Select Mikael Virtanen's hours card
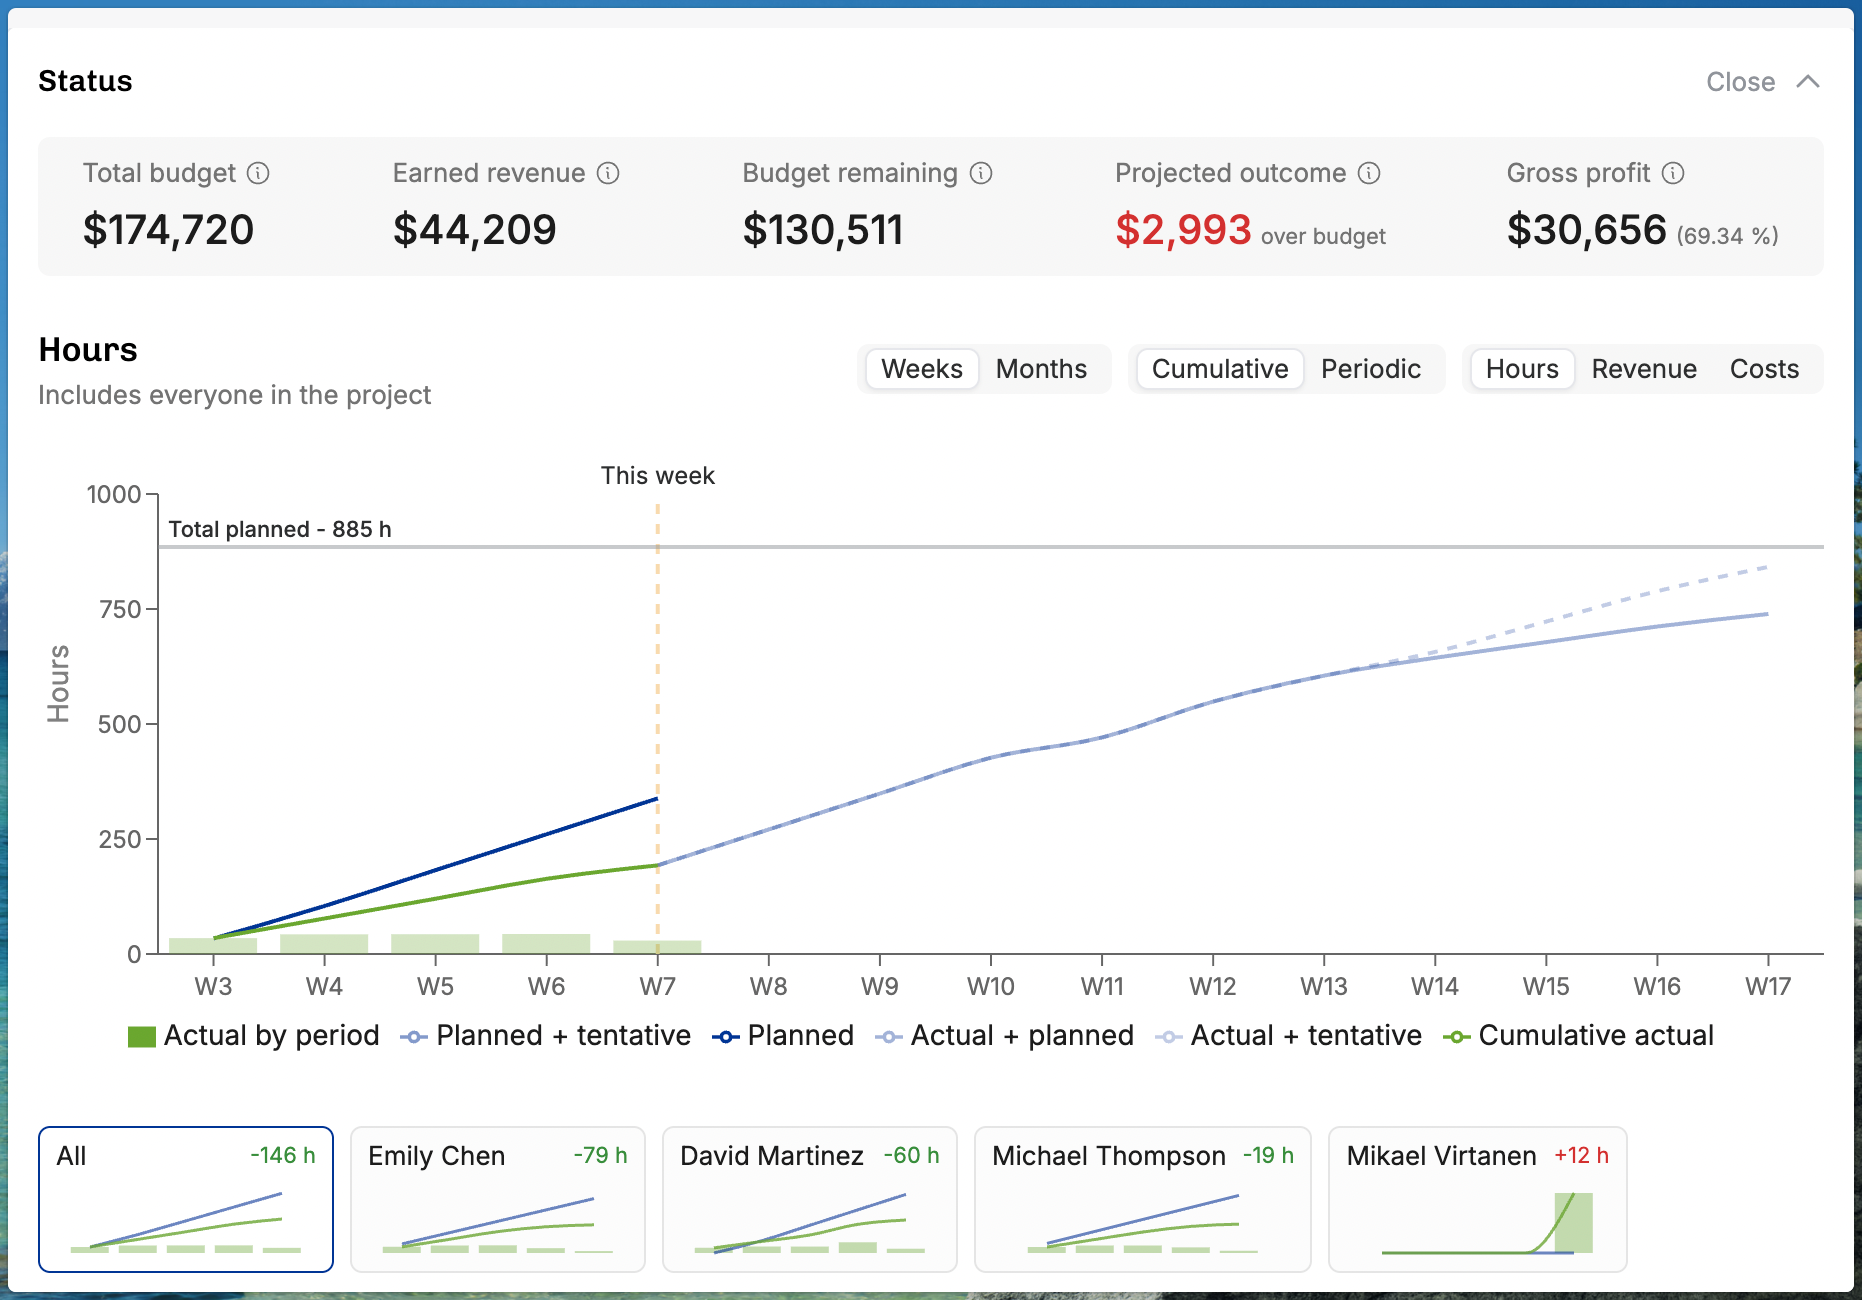 1478,1199
